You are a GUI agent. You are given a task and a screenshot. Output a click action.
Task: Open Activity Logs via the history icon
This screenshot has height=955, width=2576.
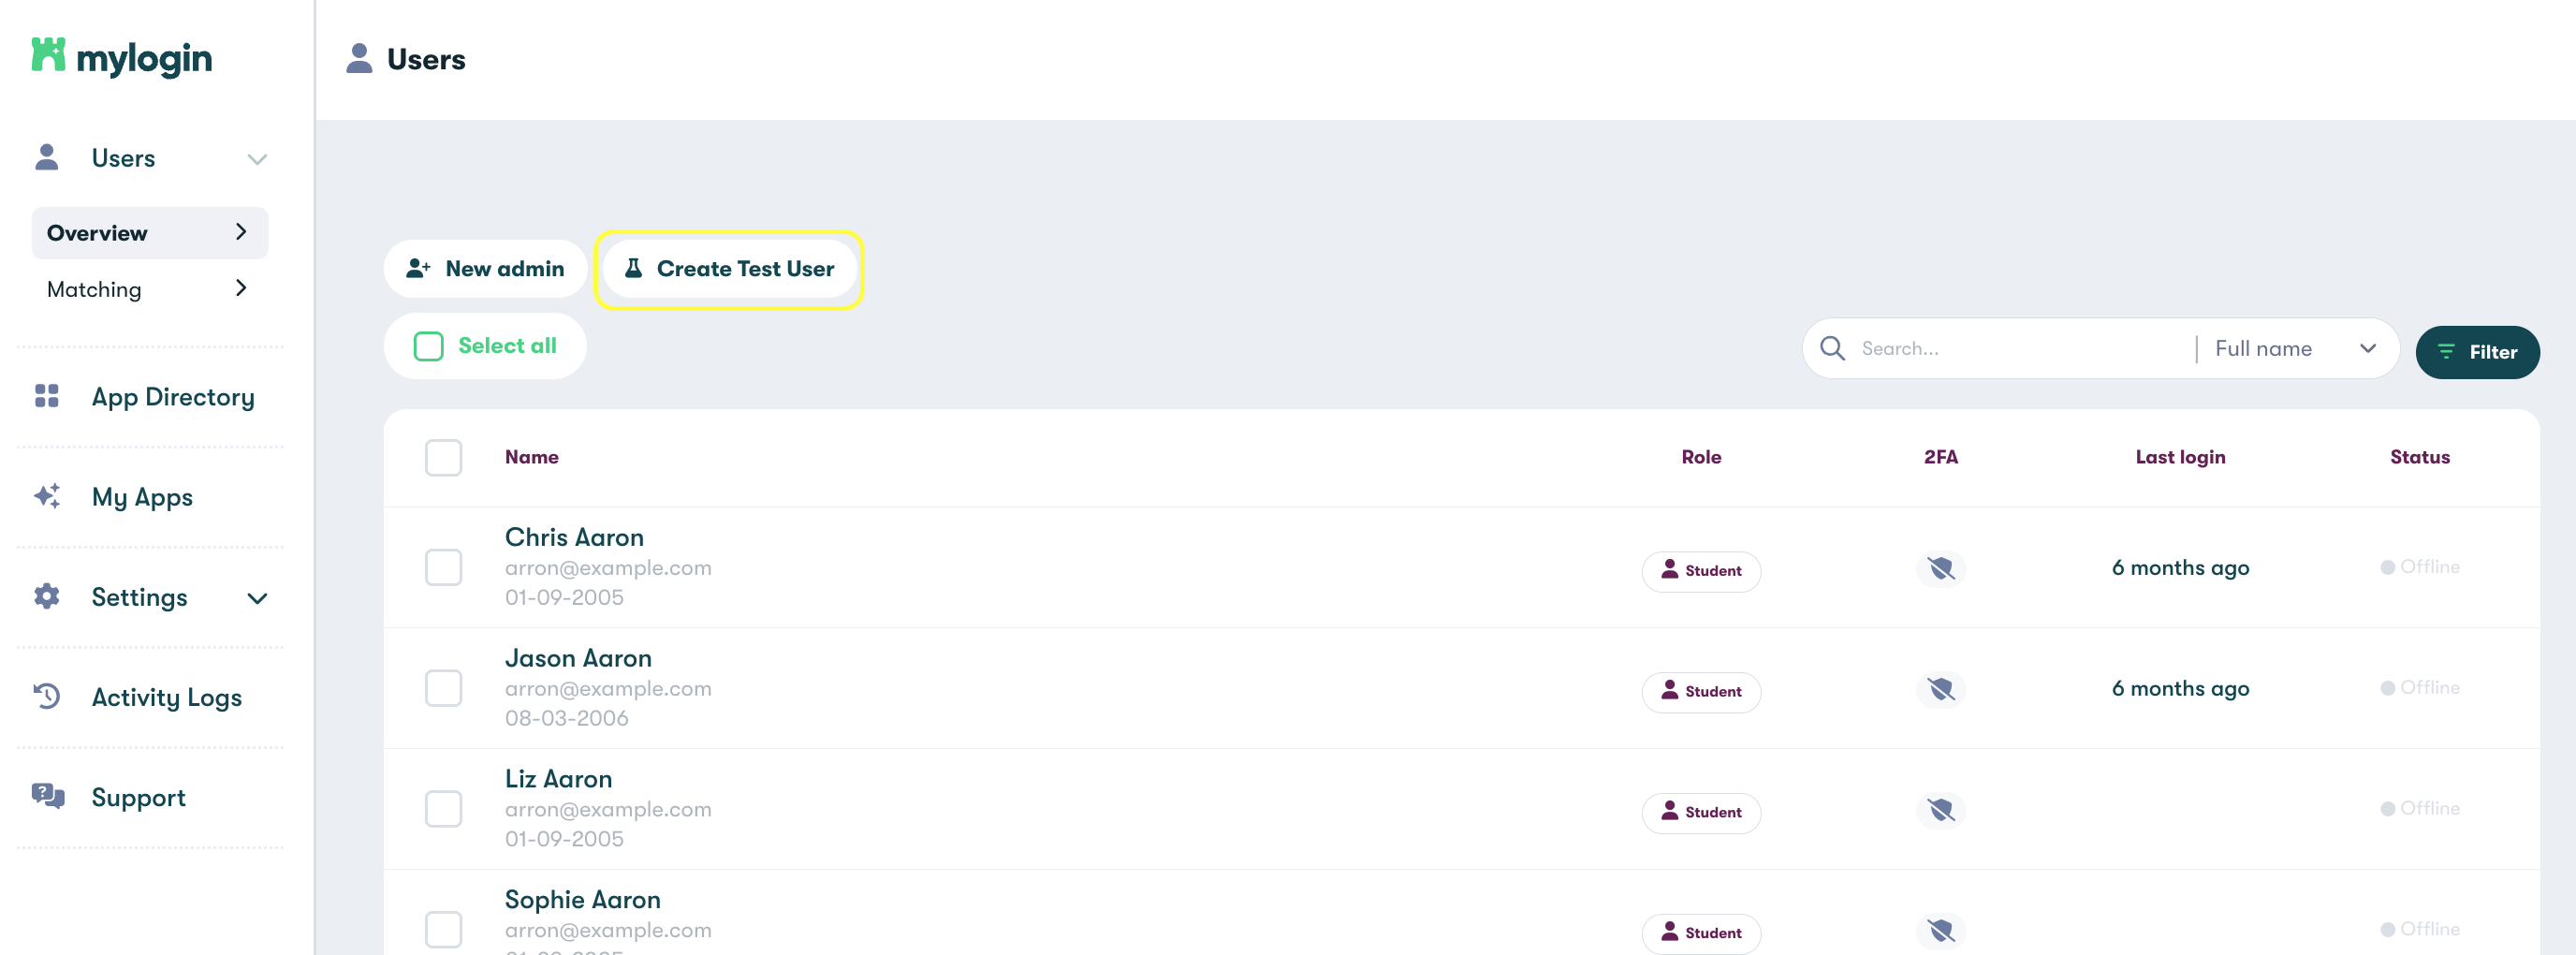[46, 696]
